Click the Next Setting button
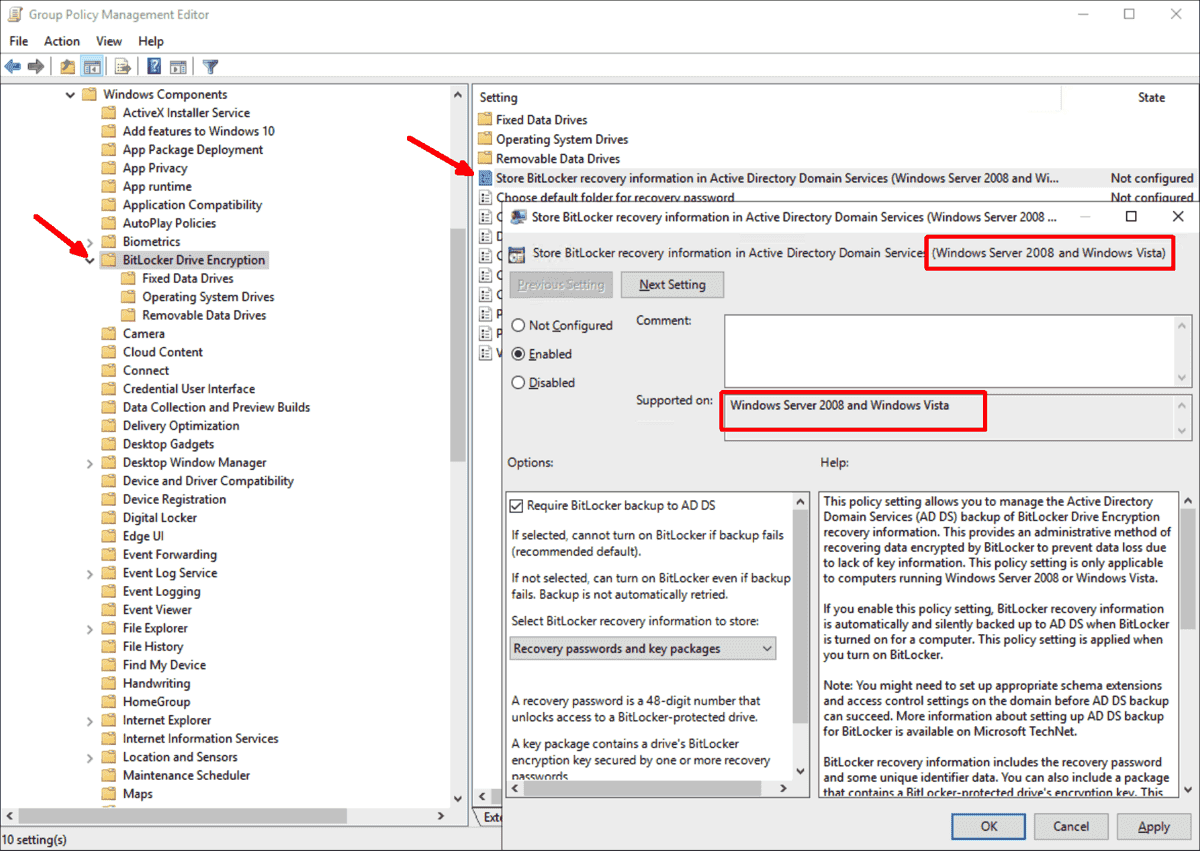The height and width of the screenshot is (851, 1200). [x=672, y=284]
